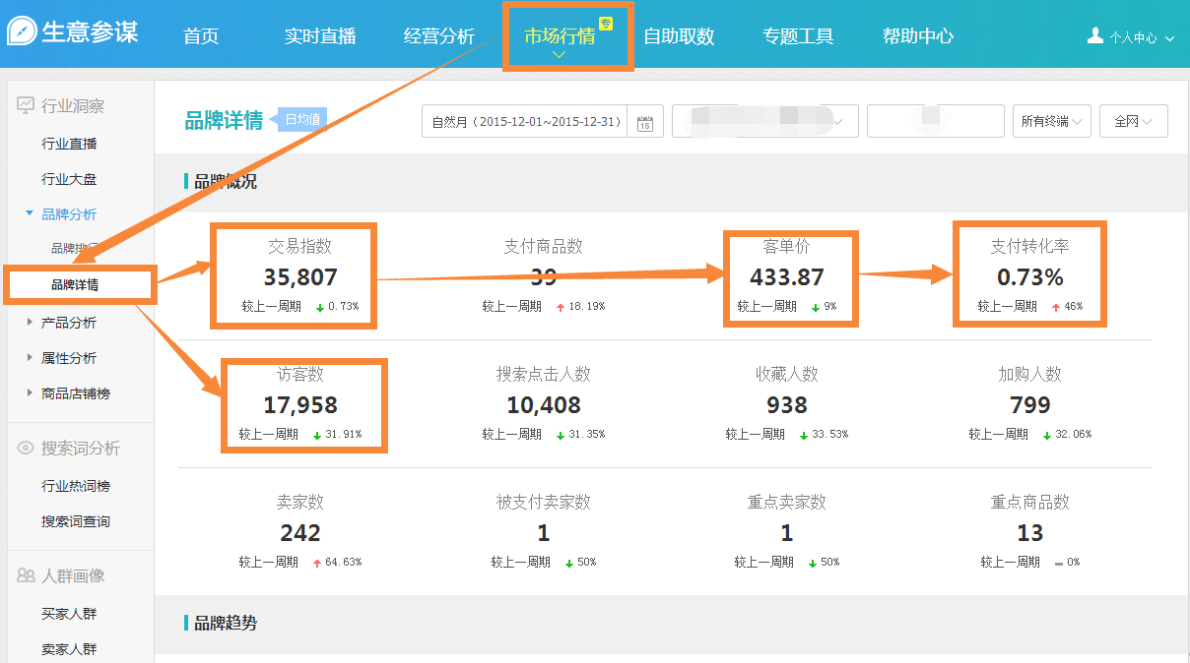1190x663 pixels.
Task: Click the 行业洞察 chart icon in sidebar
Action: (x=25, y=105)
